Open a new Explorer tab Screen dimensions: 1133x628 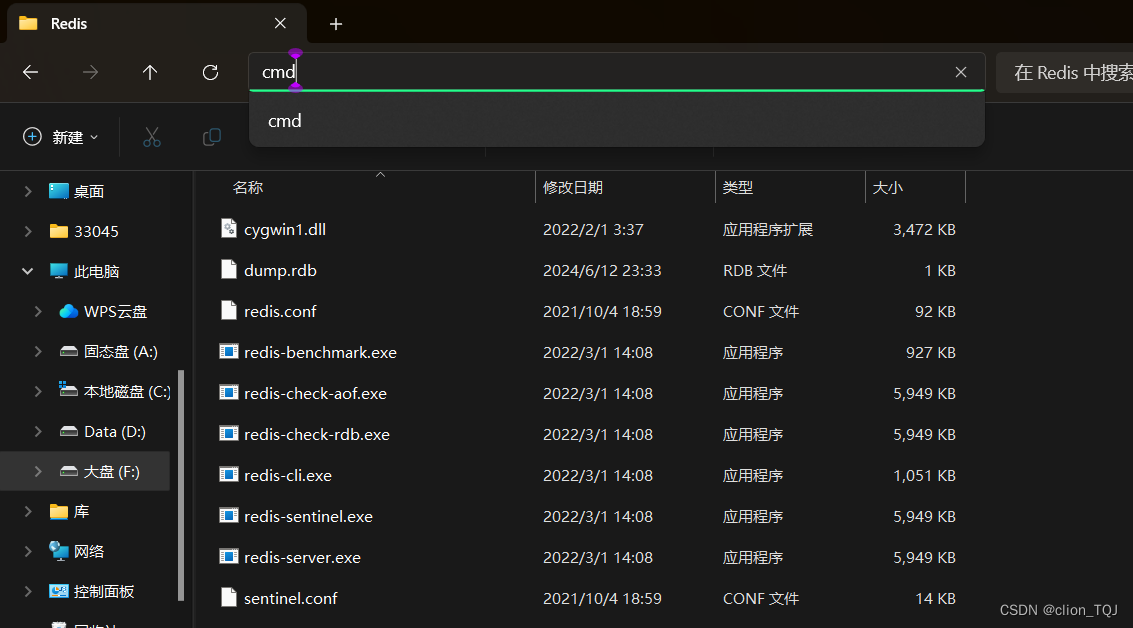(335, 24)
